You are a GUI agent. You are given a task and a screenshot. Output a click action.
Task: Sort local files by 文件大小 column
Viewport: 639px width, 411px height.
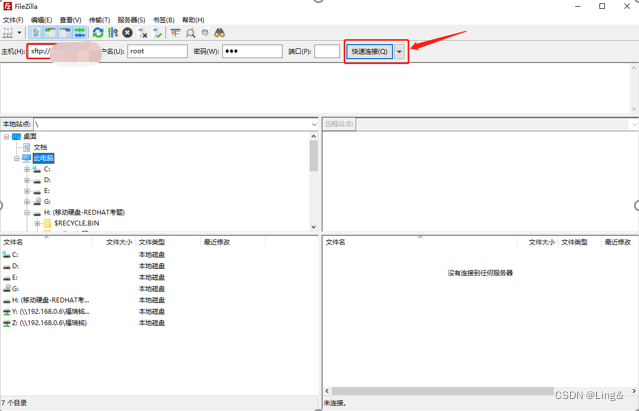click(114, 242)
